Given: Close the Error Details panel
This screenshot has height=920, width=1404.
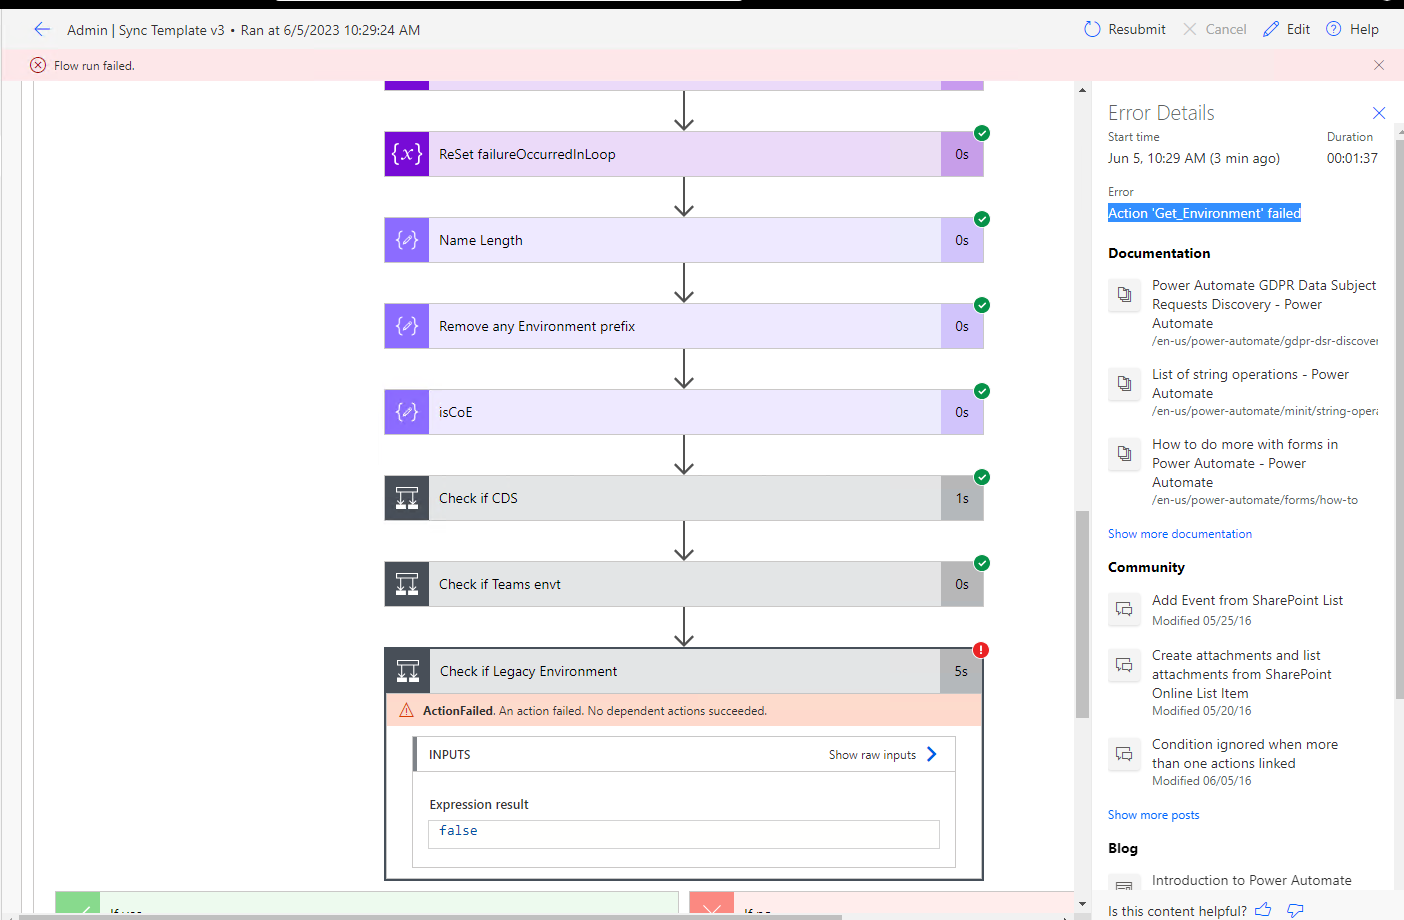Looking at the screenshot, I should pos(1379,113).
